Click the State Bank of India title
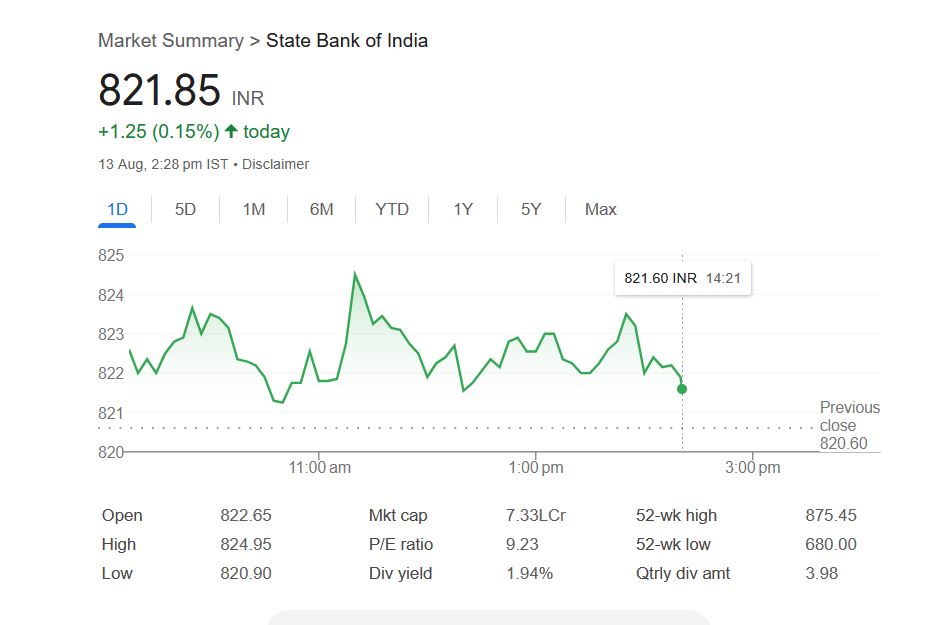Screen dimensions: 929x625 347,41
